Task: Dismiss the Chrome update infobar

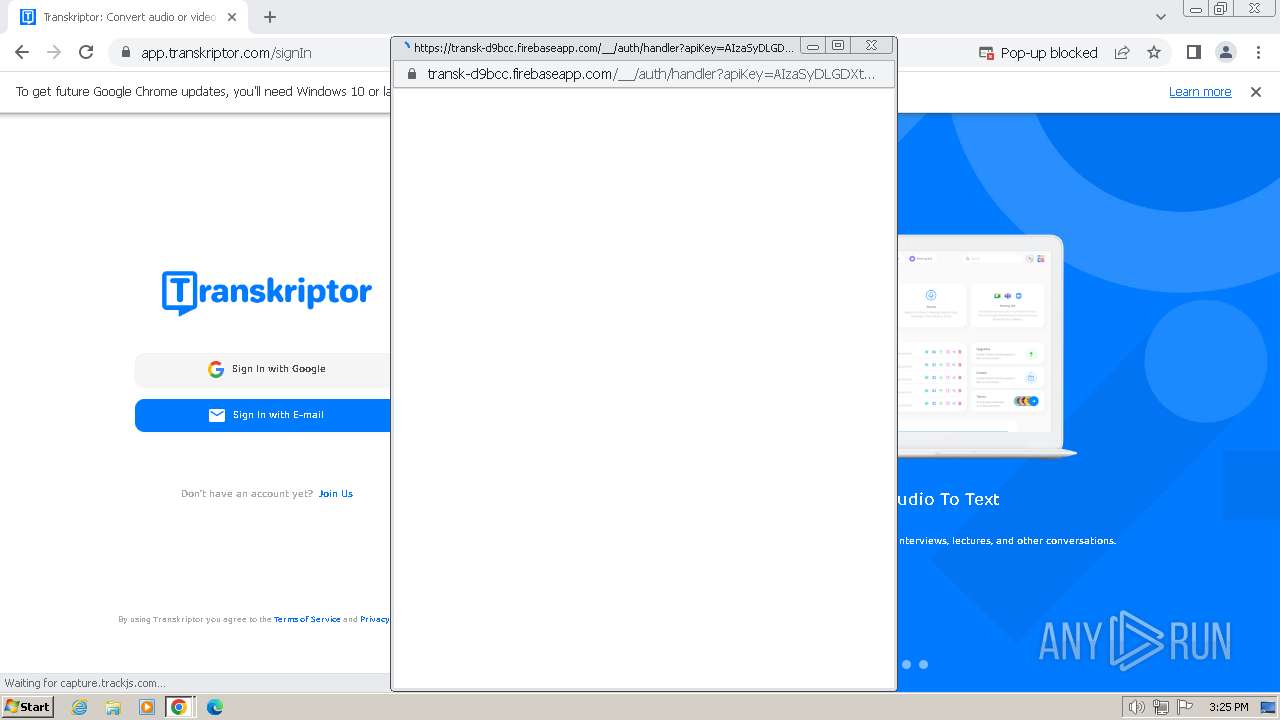Action: [x=1256, y=92]
